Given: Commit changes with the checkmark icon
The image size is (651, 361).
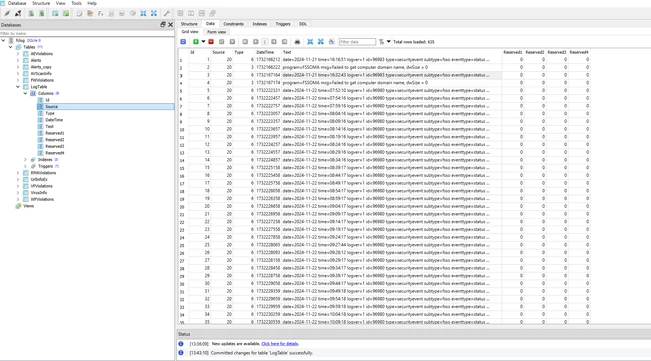Looking at the screenshot, I should [x=222, y=41].
